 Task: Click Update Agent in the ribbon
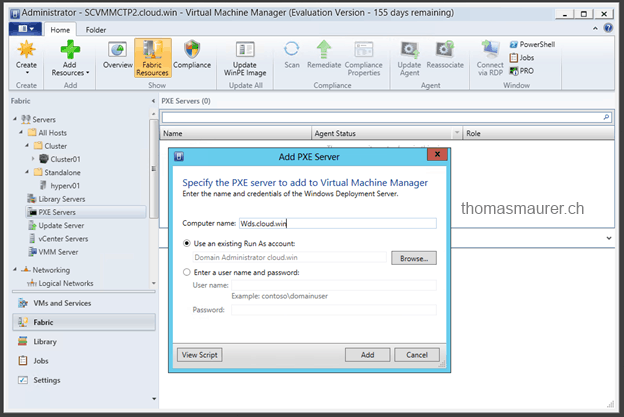pyautogui.click(x=409, y=58)
